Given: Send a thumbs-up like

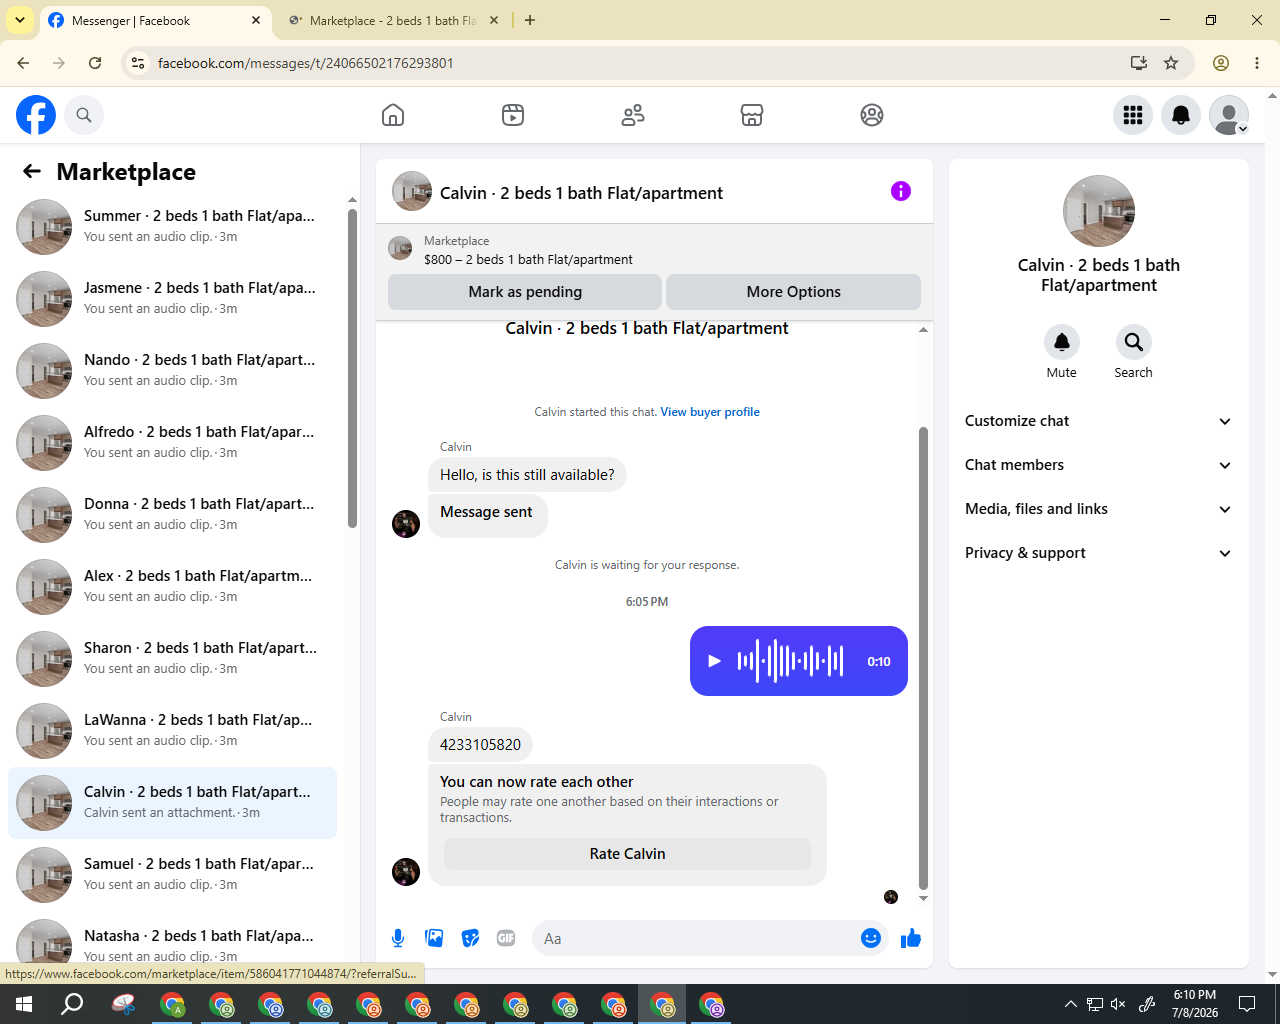Looking at the screenshot, I should tap(911, 938).
